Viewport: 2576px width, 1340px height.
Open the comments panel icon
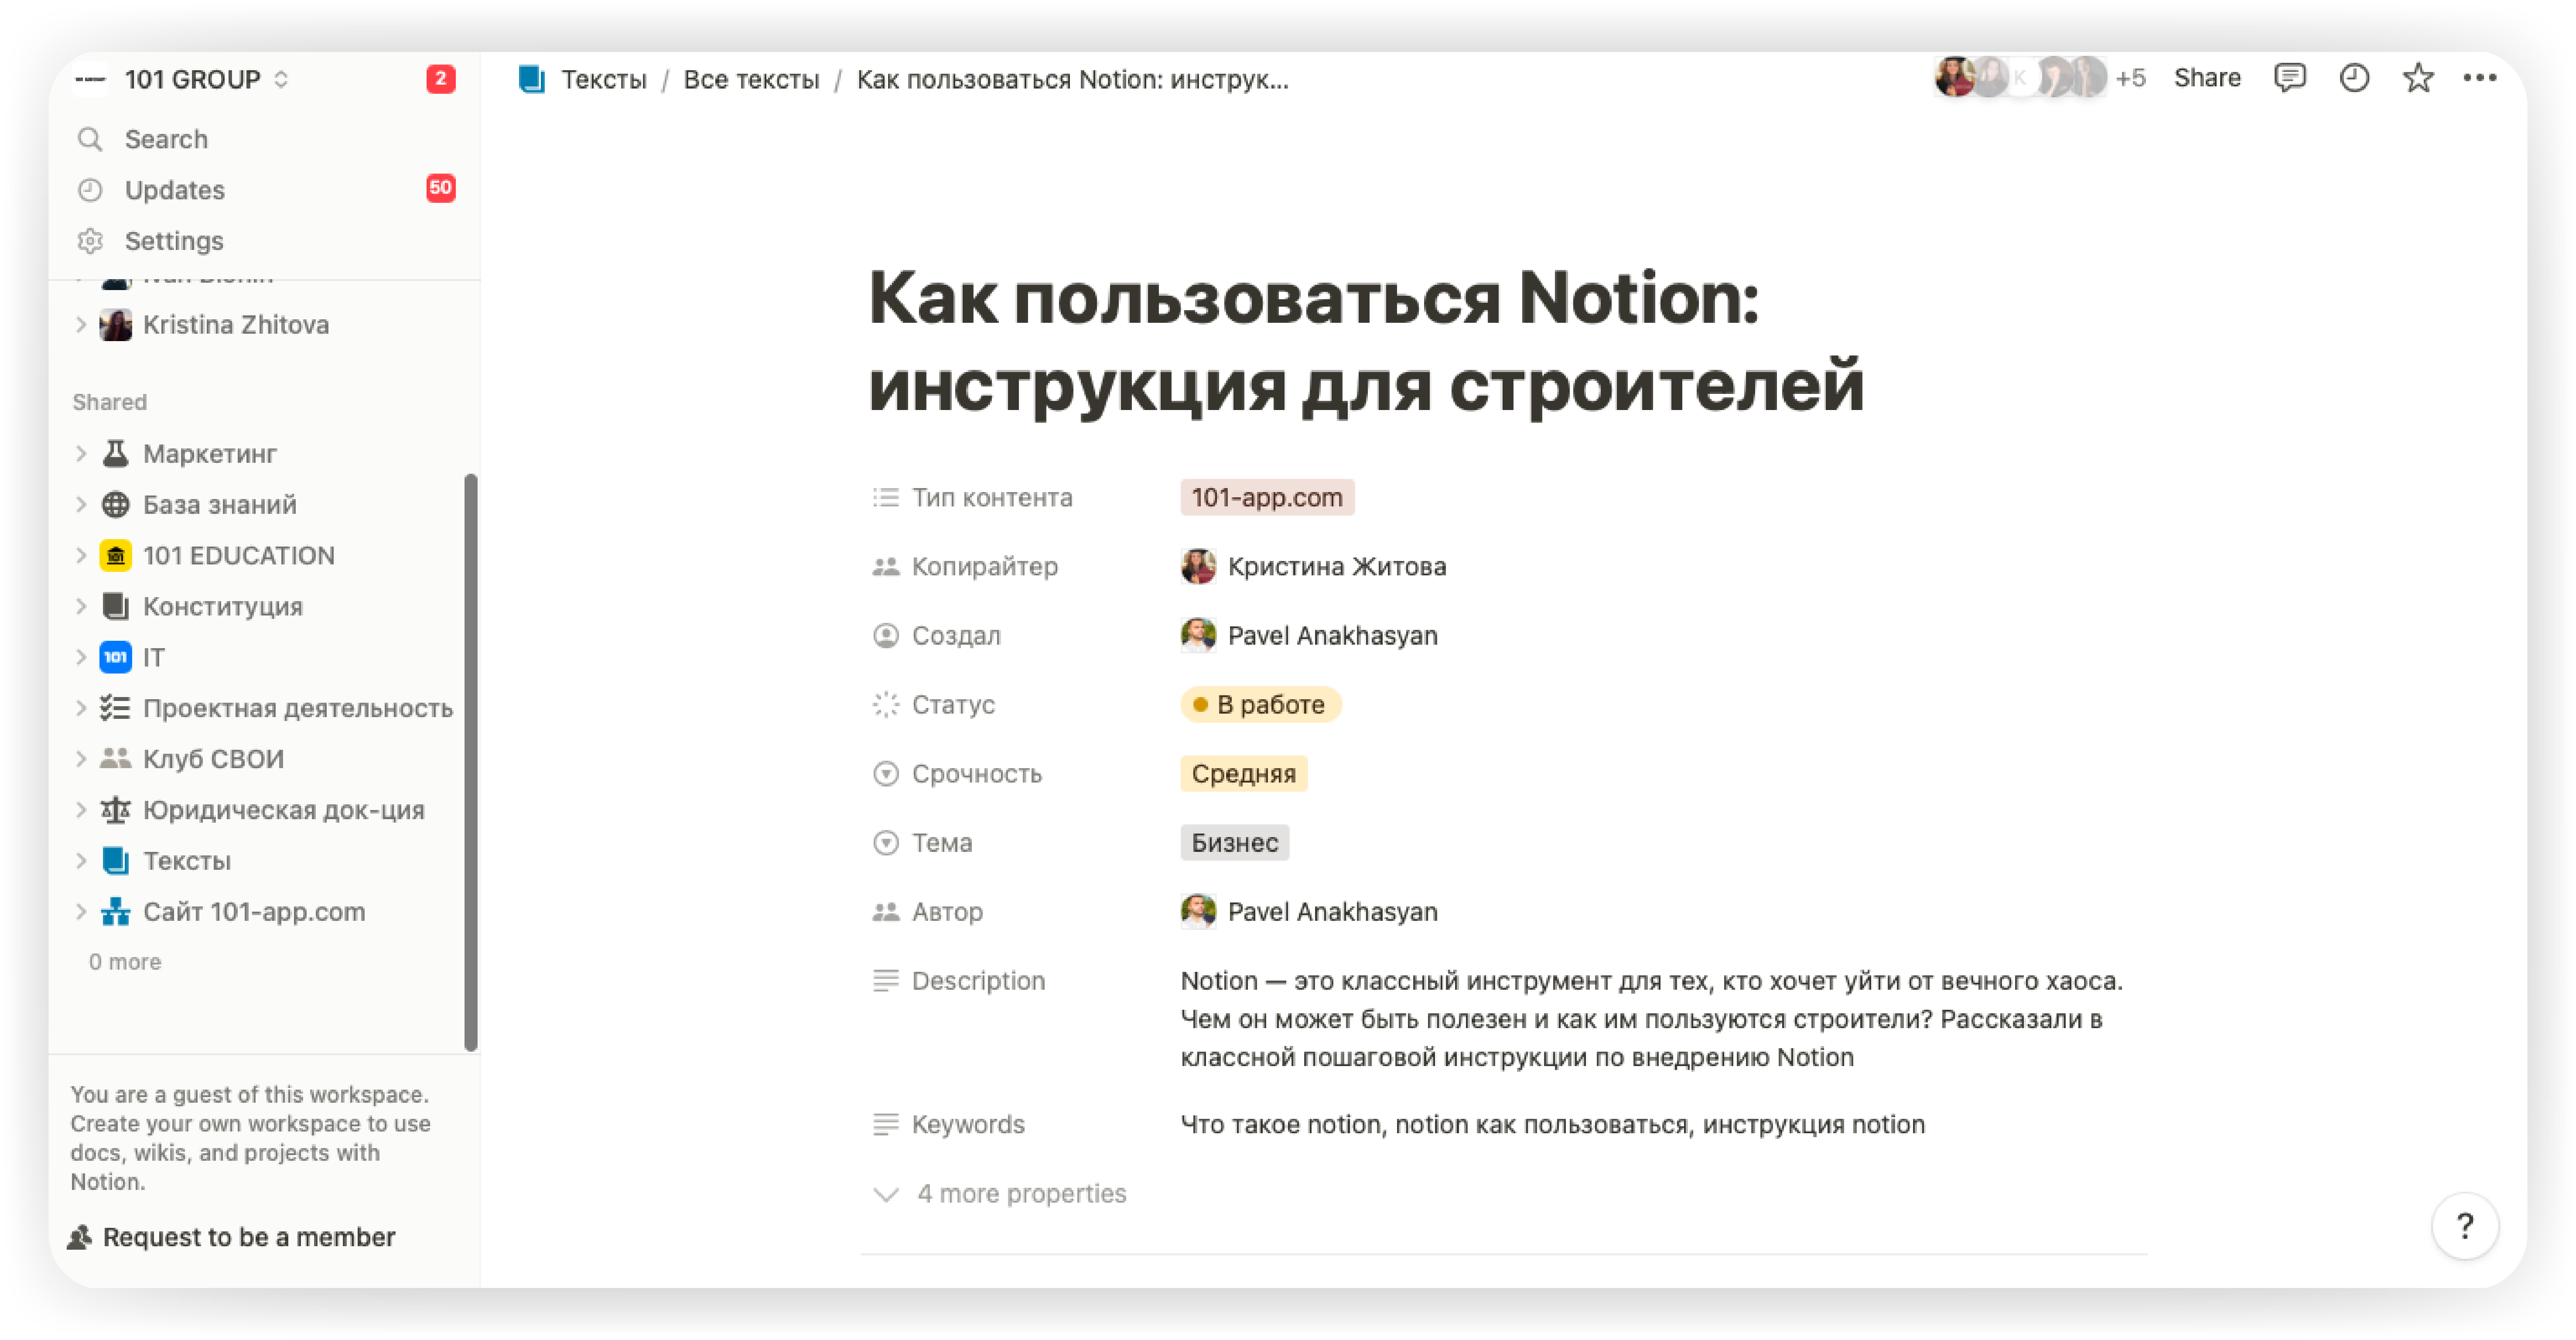click(2289, 78)
